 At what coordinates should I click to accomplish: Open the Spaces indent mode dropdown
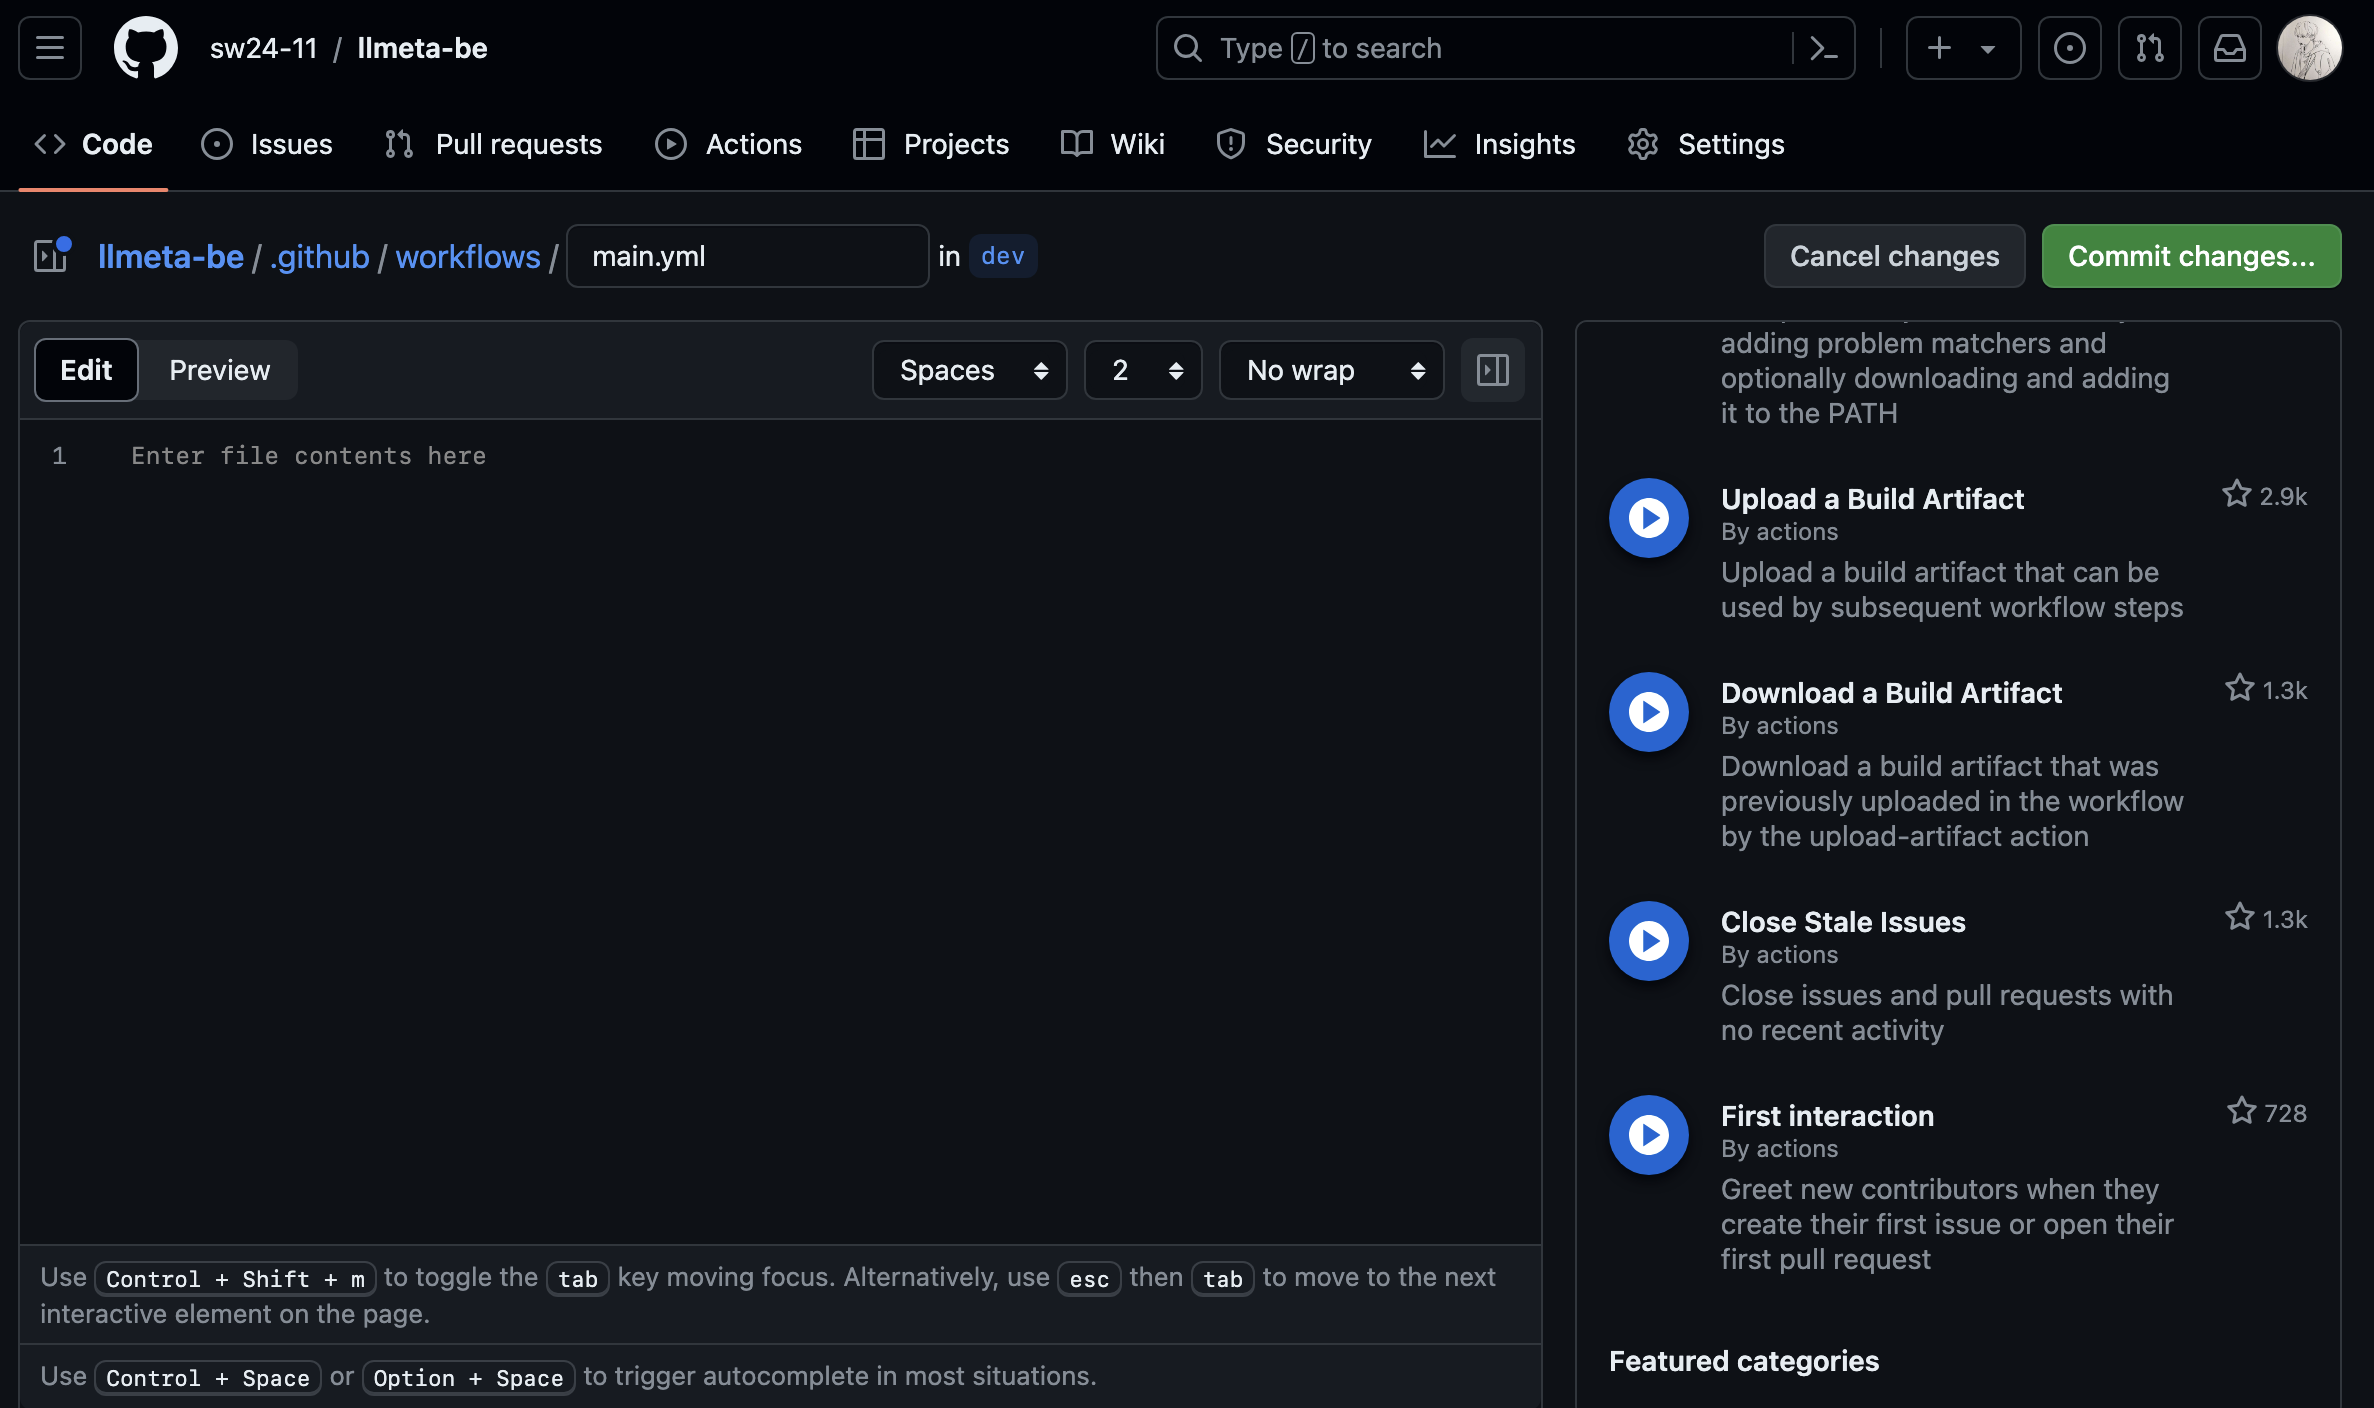(969, 370)
